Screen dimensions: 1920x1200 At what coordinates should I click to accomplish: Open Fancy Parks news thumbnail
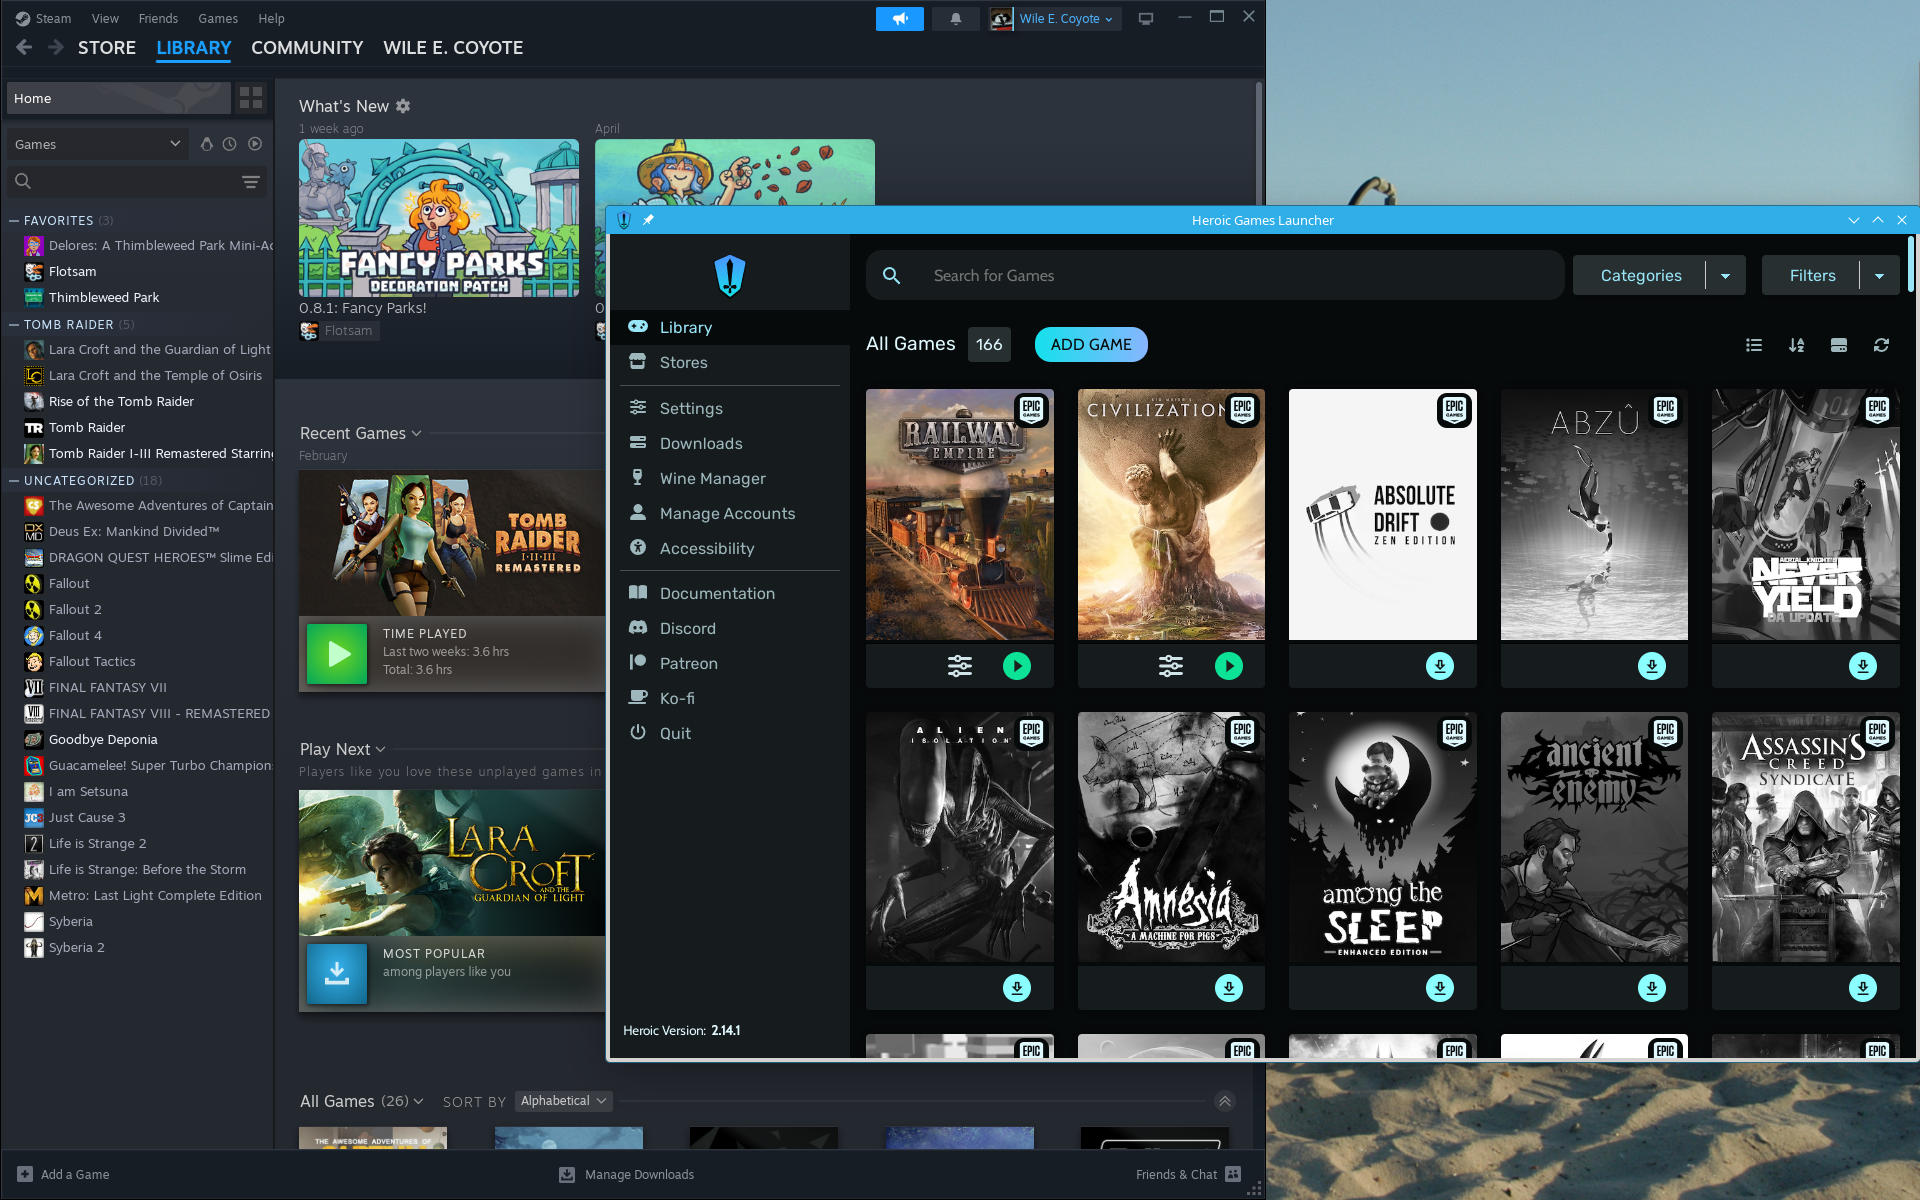coord(439,218)
